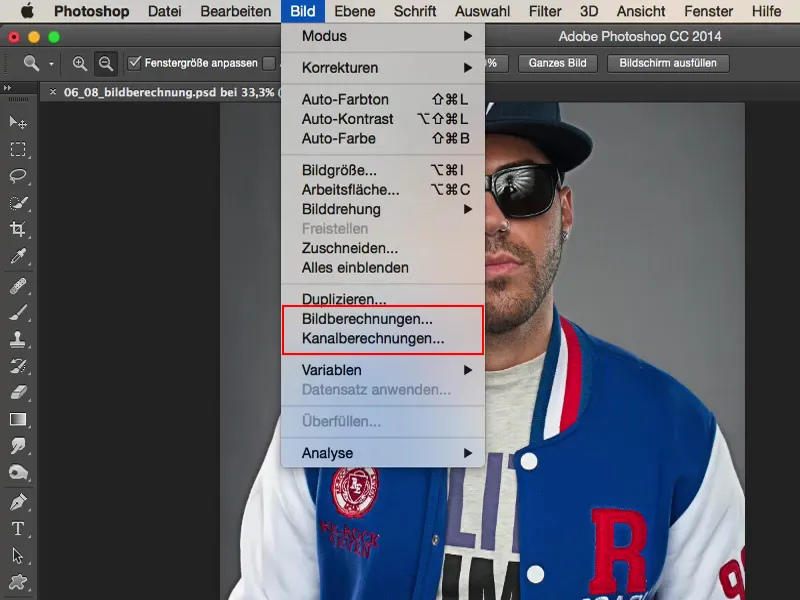The width and height of the screenshot is (800, 600).
Task: Click the Ganzes Bild button
Action: (x=557, y=63)
